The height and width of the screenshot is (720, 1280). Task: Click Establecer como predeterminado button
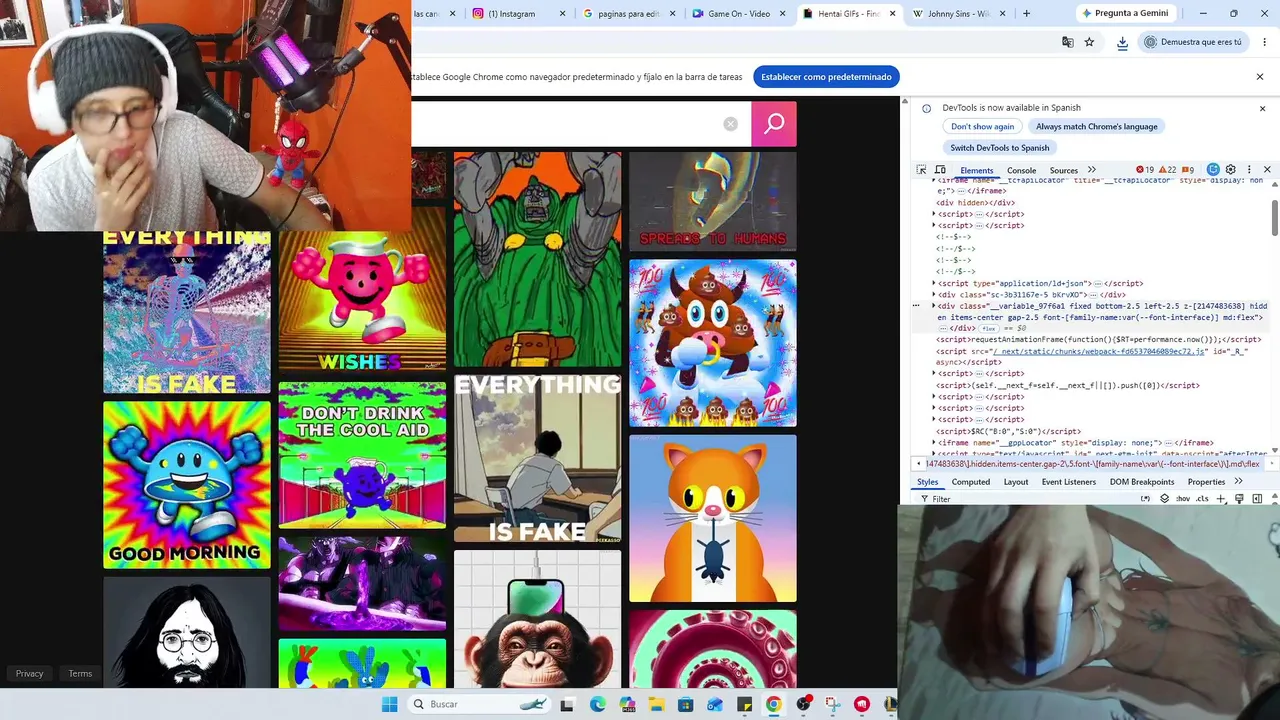tap(826, 77)
